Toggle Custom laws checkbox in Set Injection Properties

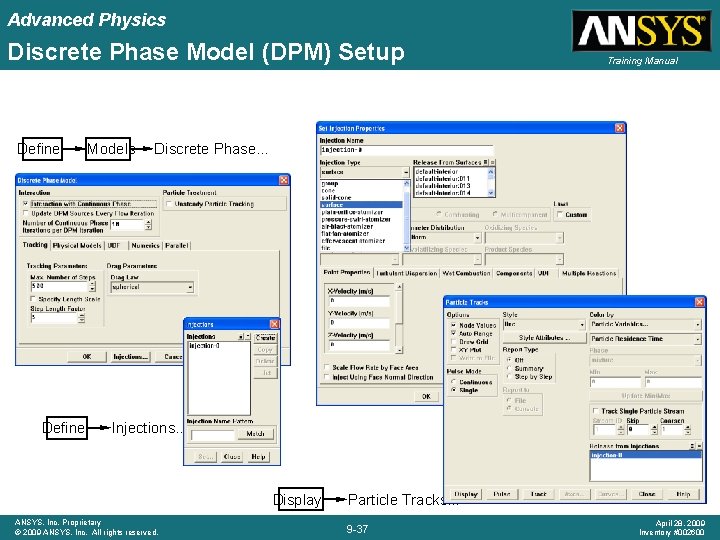(x=560, y=214)
